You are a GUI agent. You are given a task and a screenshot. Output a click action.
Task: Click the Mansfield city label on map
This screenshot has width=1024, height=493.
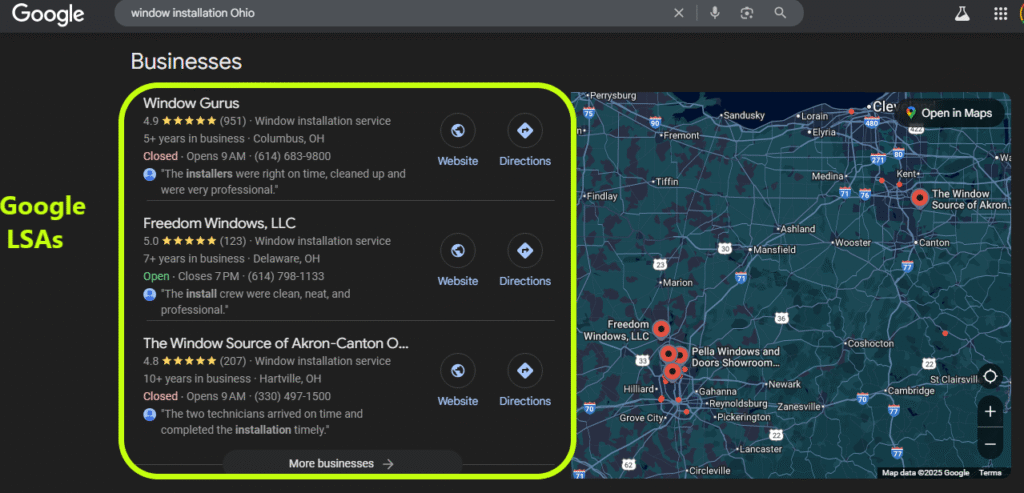coord(775,250)
